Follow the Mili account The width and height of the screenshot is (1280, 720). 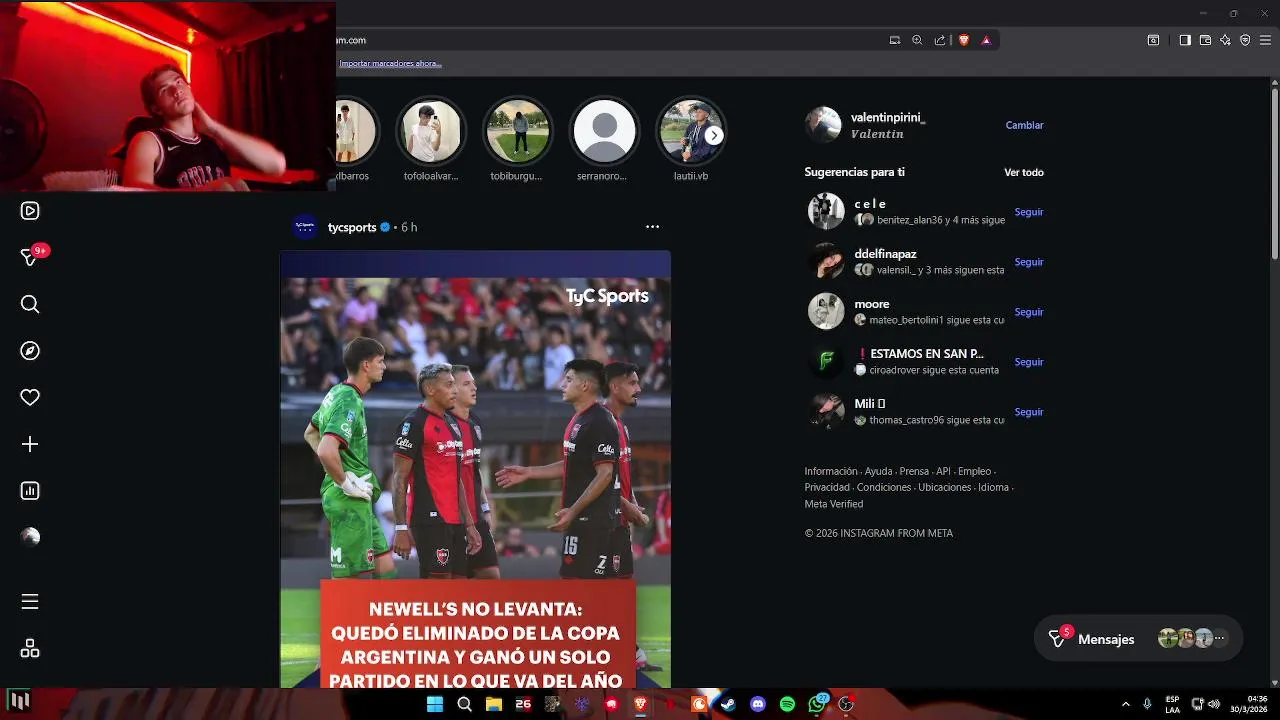click(x=1029, y=412)
